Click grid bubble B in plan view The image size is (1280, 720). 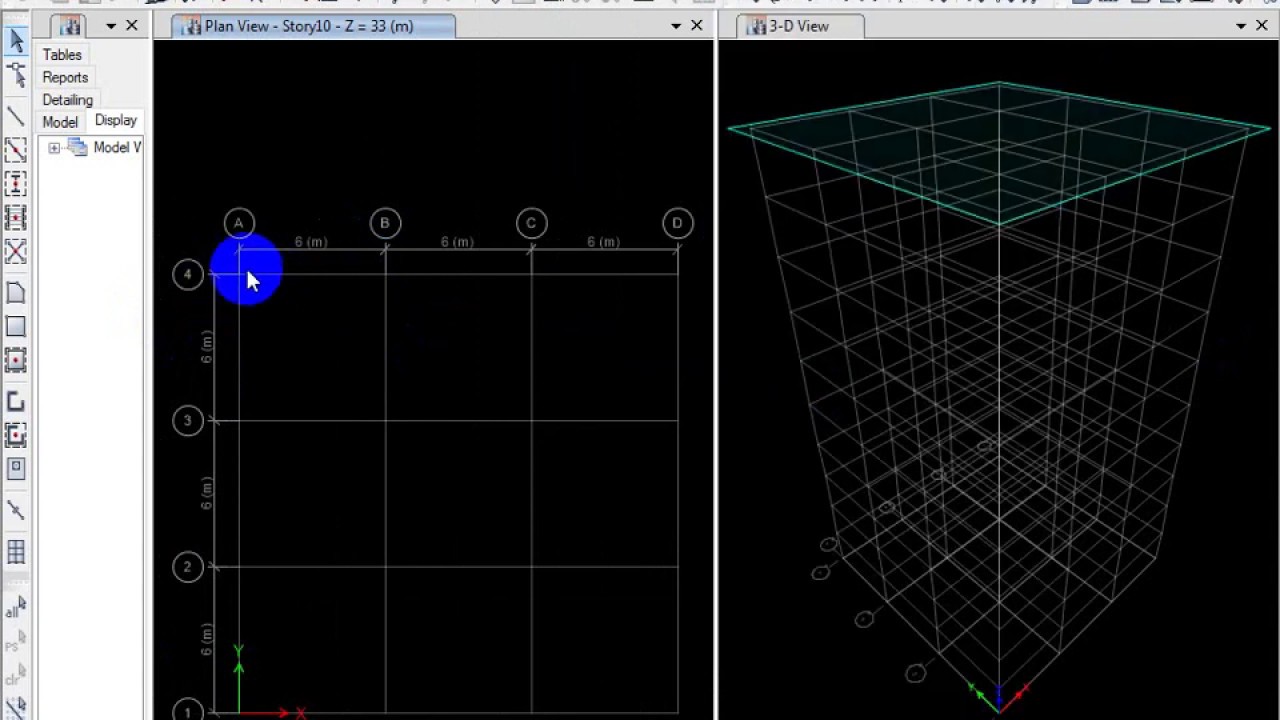(385, 223)
